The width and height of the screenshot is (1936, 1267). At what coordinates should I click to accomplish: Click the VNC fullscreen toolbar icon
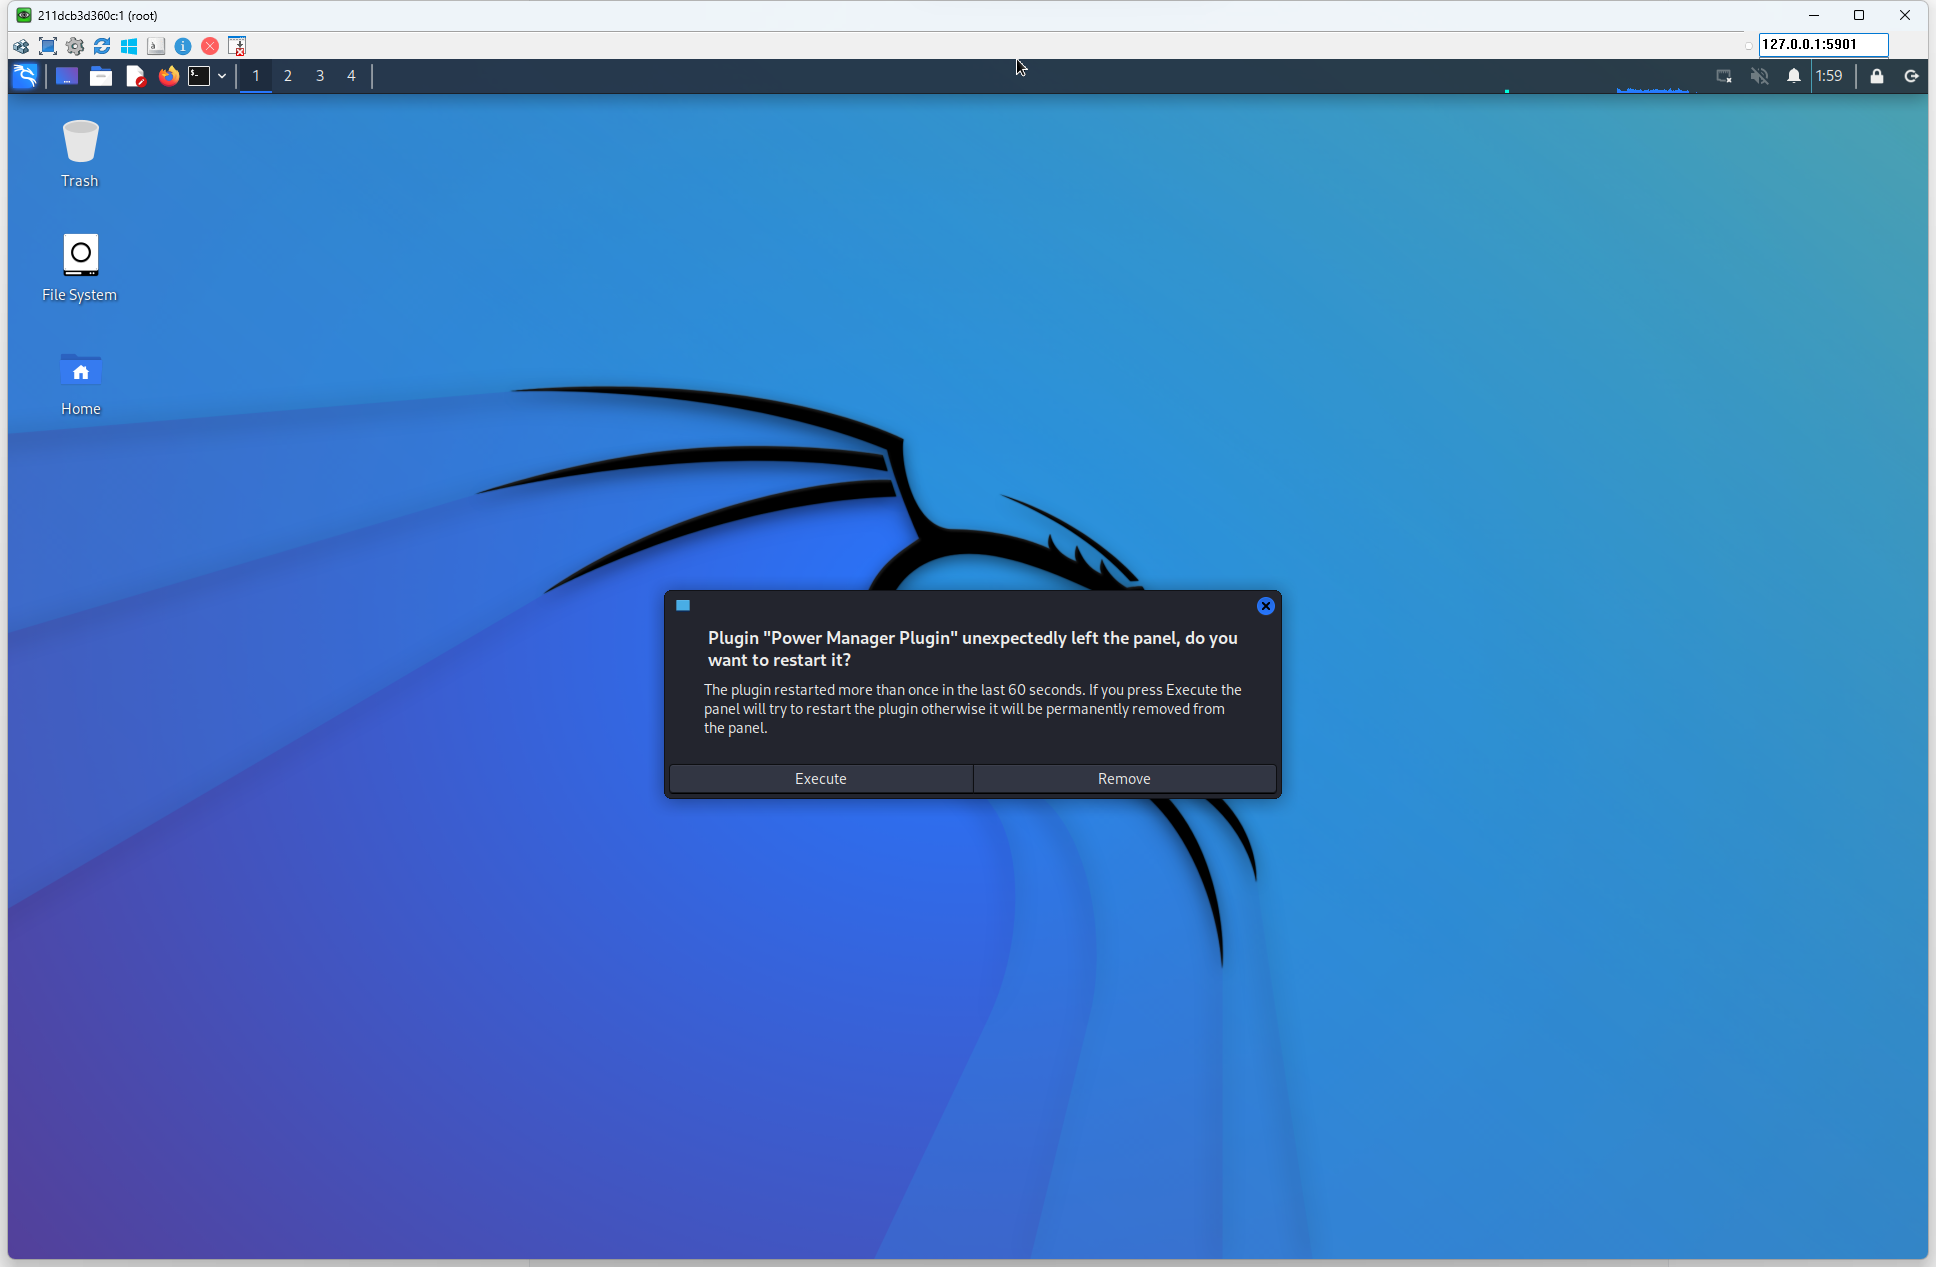point(48,46)
